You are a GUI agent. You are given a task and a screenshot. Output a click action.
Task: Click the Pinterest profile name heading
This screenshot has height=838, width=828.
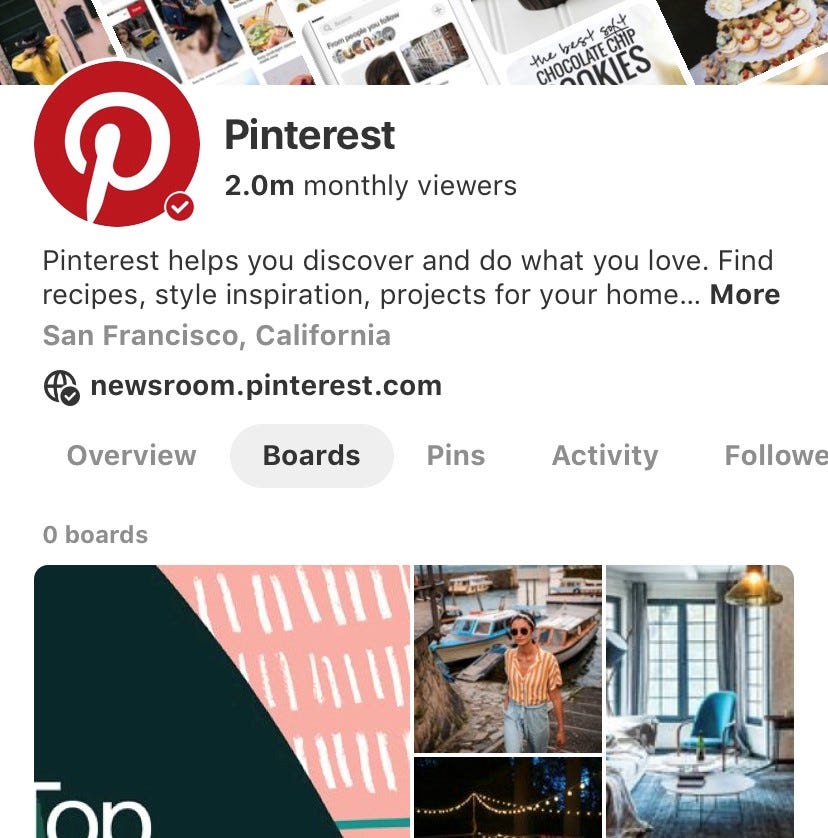click(x=310, y=135)
